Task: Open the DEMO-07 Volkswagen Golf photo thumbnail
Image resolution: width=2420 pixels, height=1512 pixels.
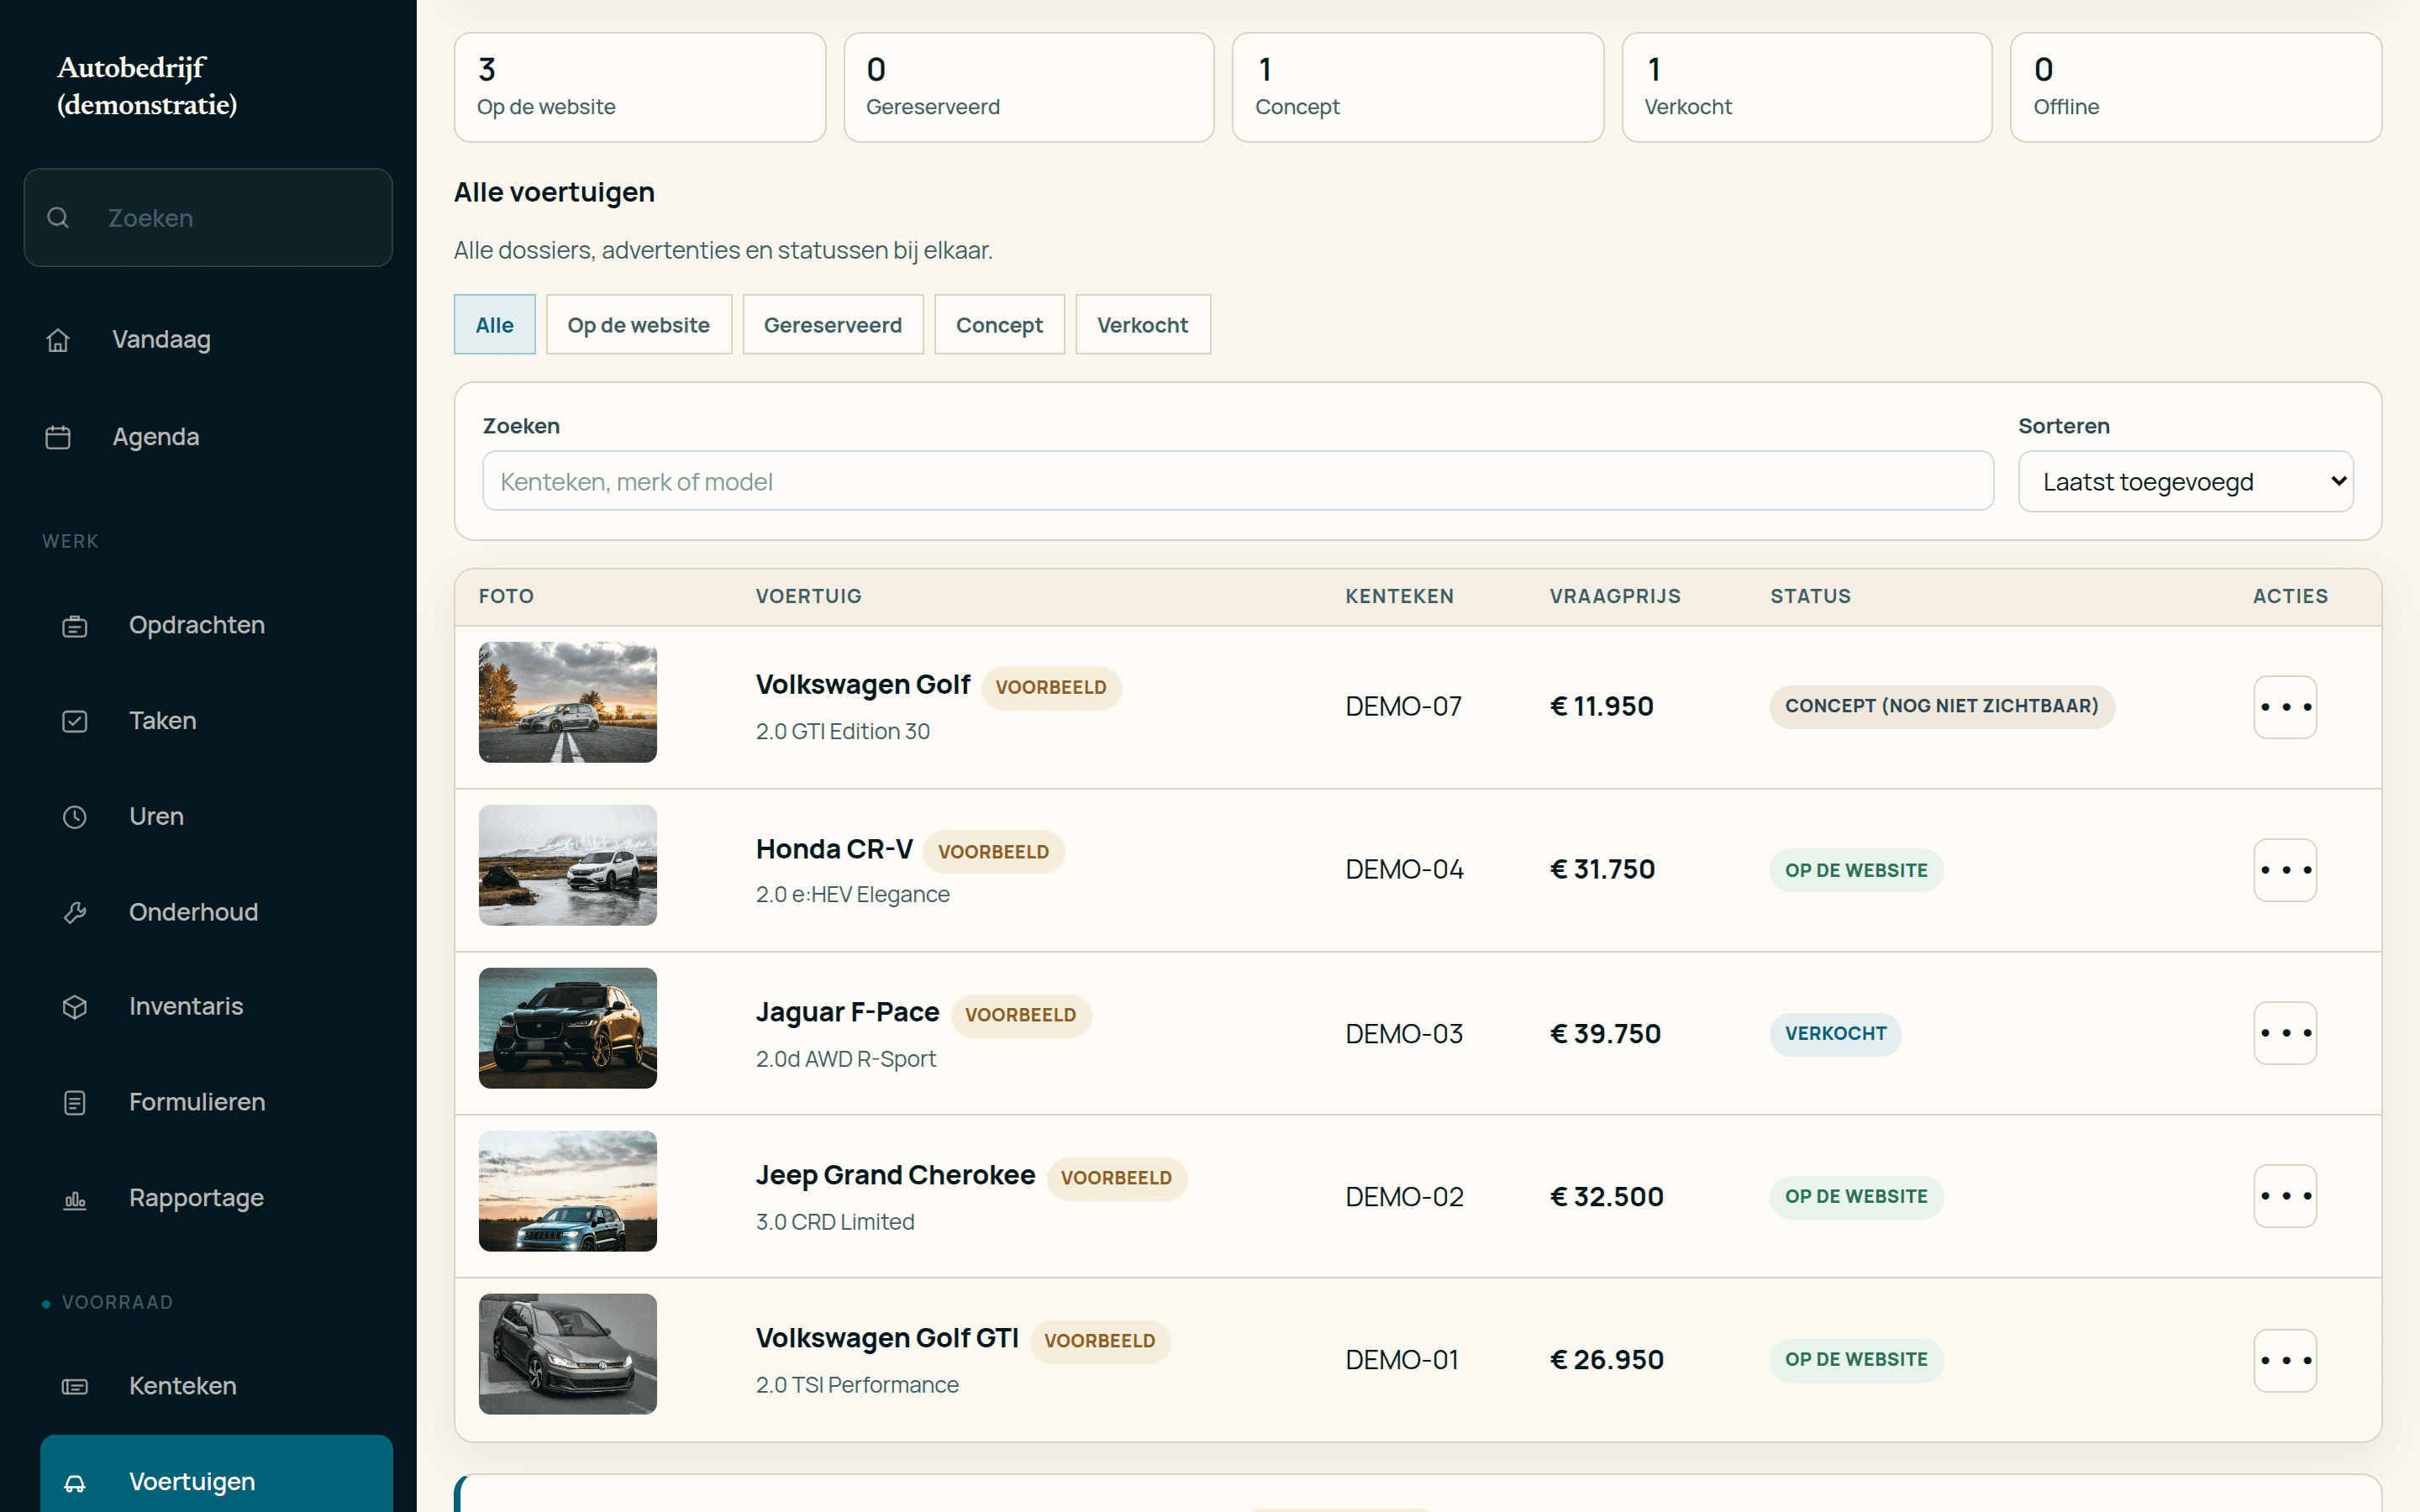Action: (568, 702)
